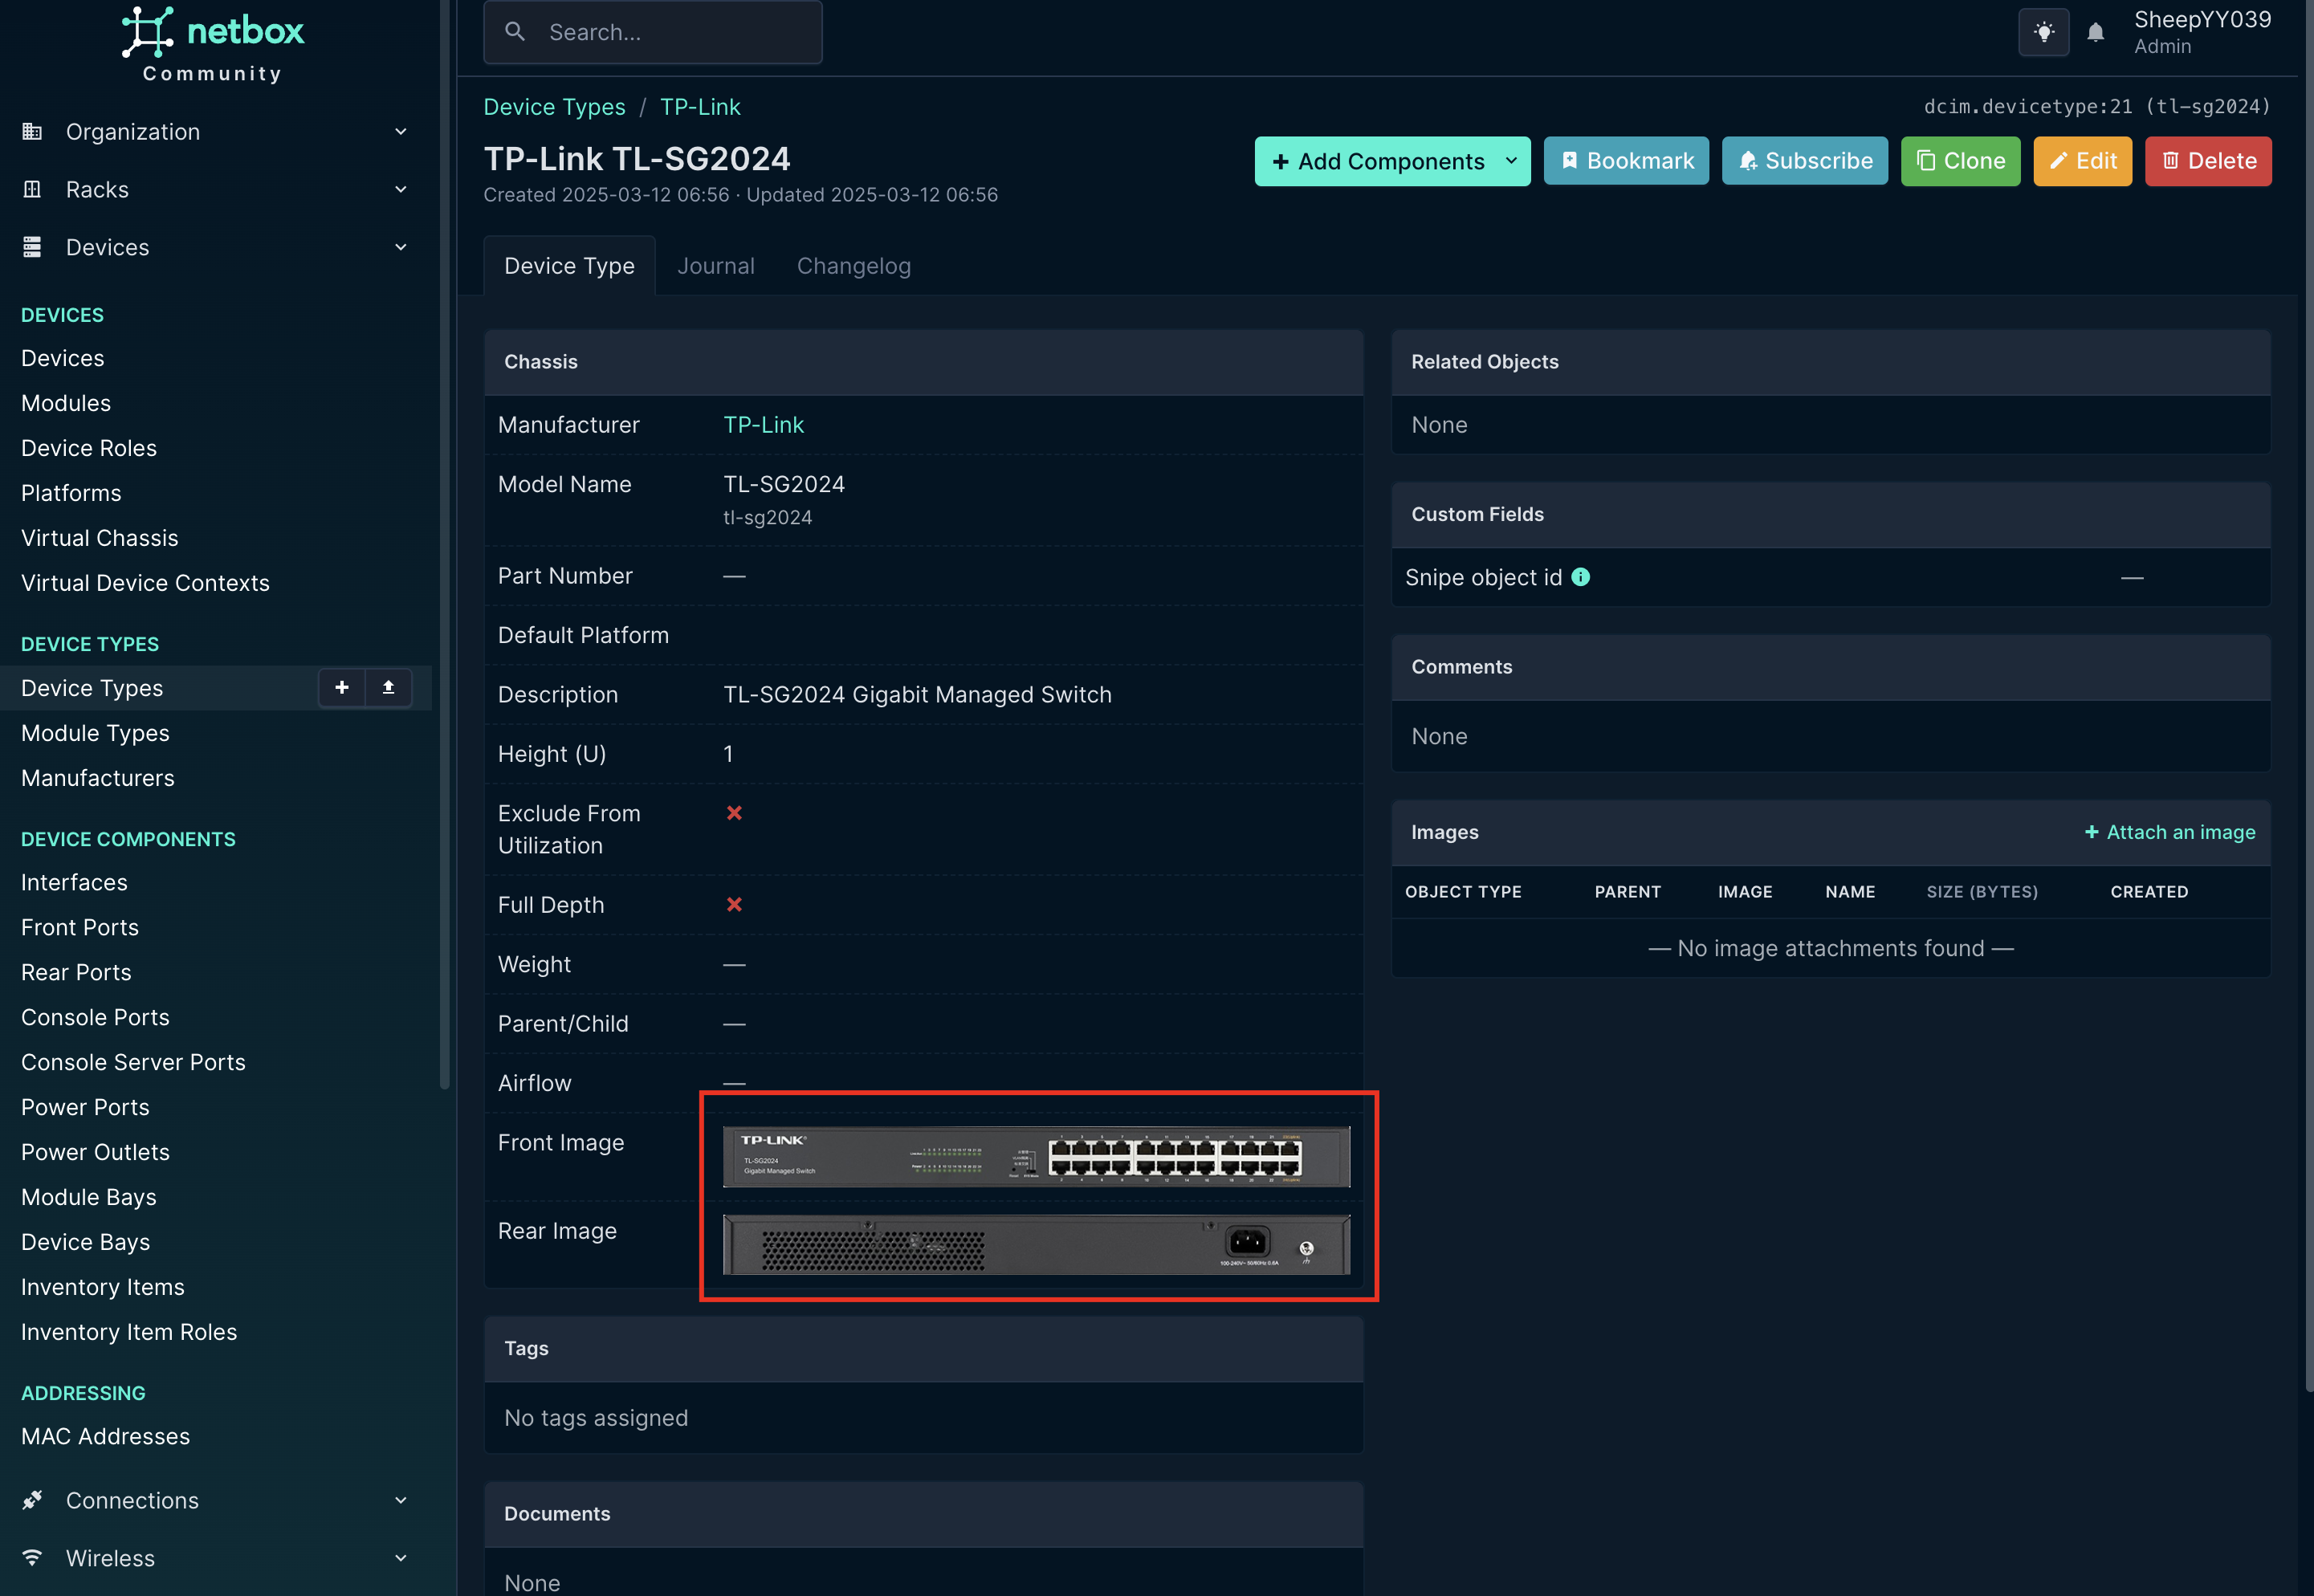Edit the device type
This screenshot has height=1596, width=2314.
(x=2082, y=161)
